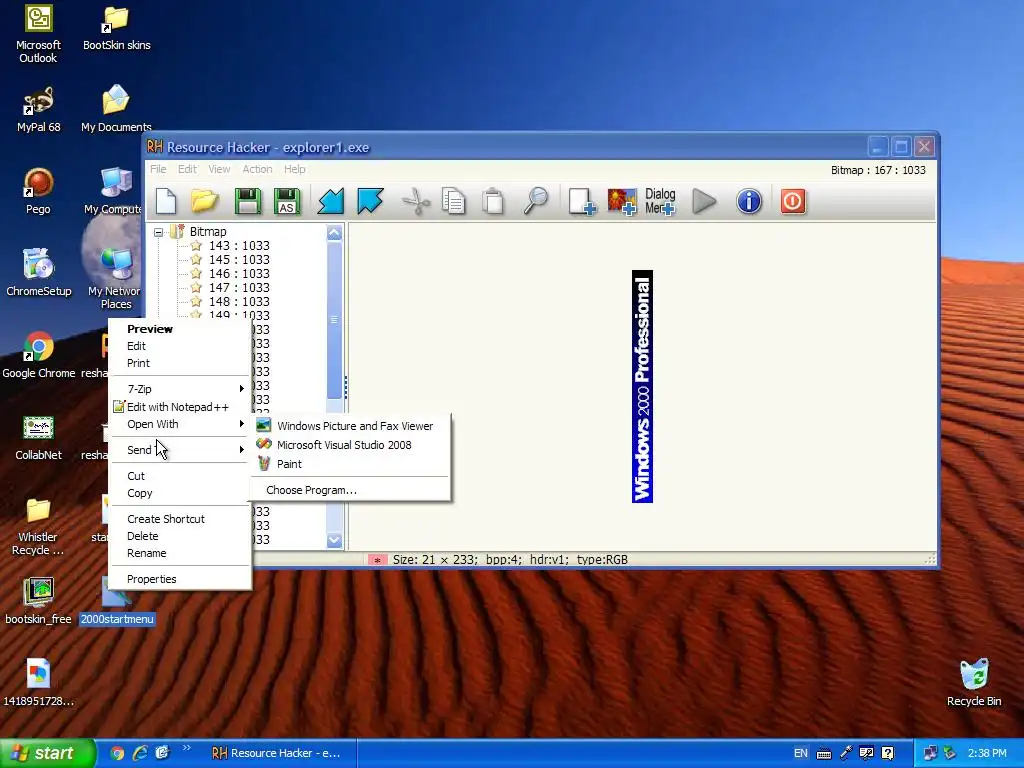Click the Add image resource icon
This screenshot has height=768, width=1024.
click(x=621, y=201)
